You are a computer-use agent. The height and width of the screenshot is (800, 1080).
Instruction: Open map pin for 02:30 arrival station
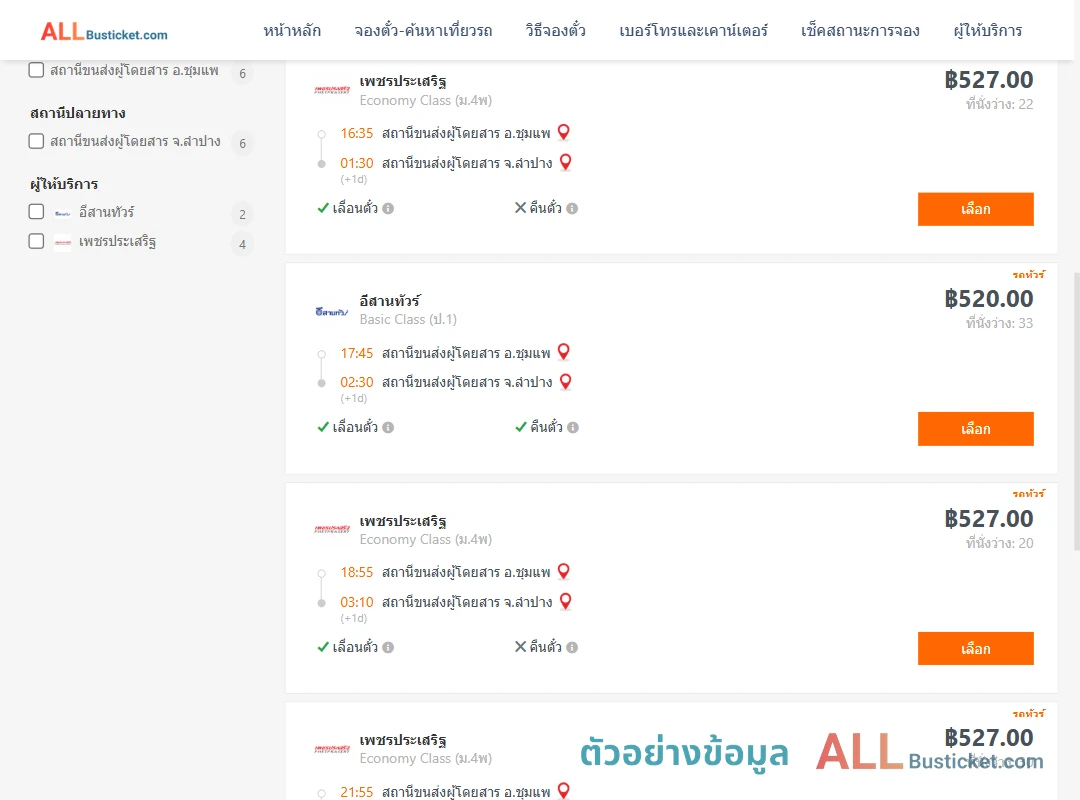565,381
